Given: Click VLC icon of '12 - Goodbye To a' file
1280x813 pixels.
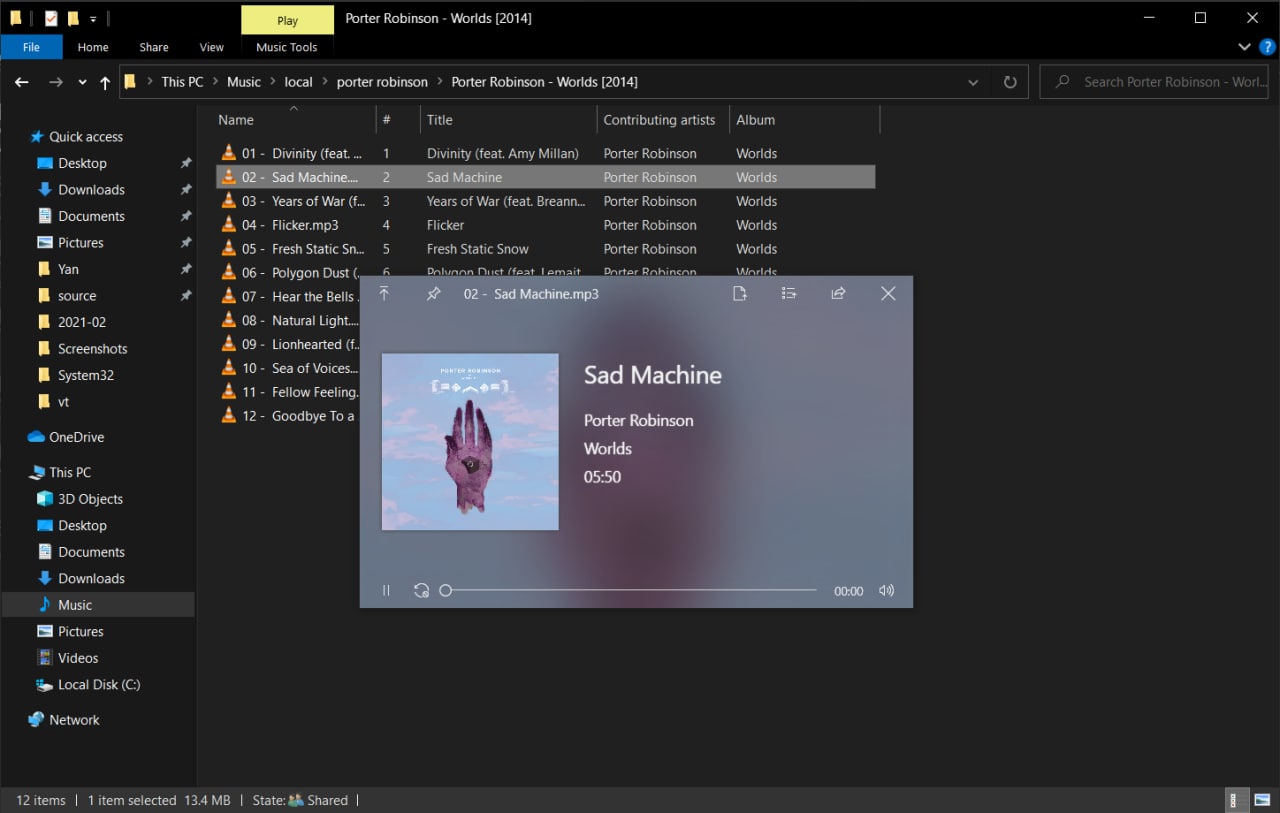Looking at the screenshot, I should pyautogui.click(x=228, y=416).
